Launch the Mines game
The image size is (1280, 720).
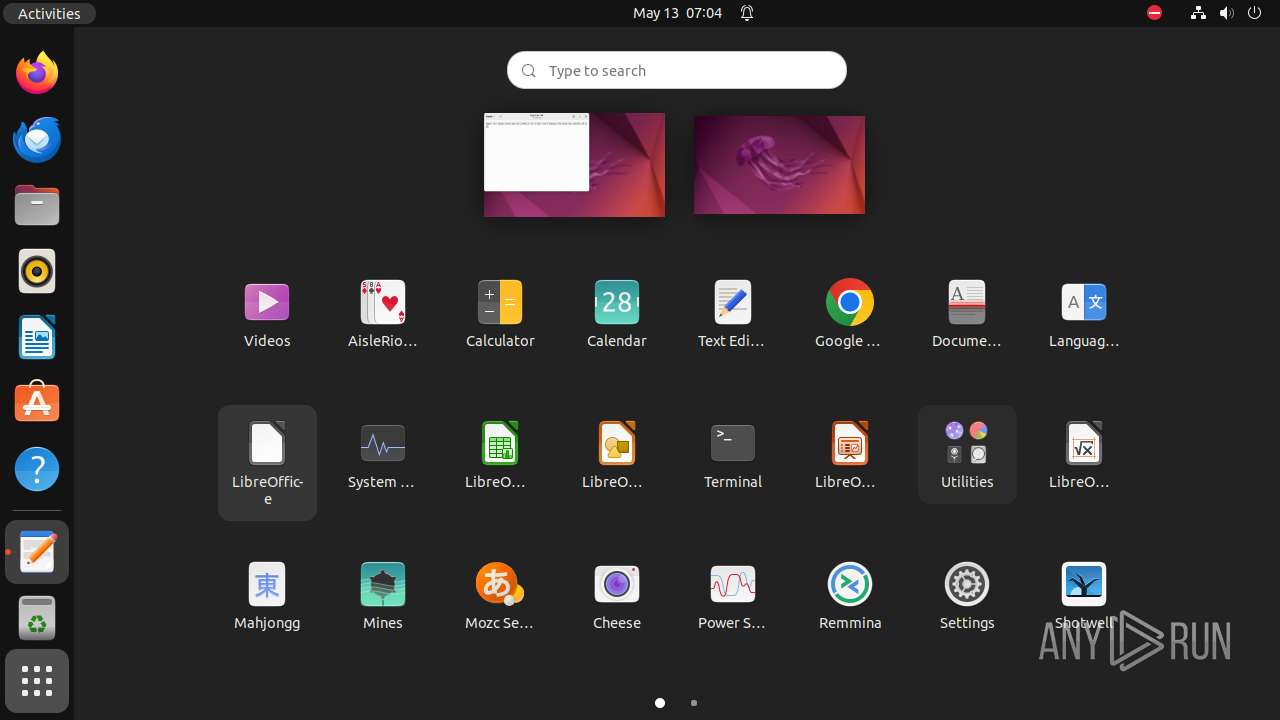point(383,595)
